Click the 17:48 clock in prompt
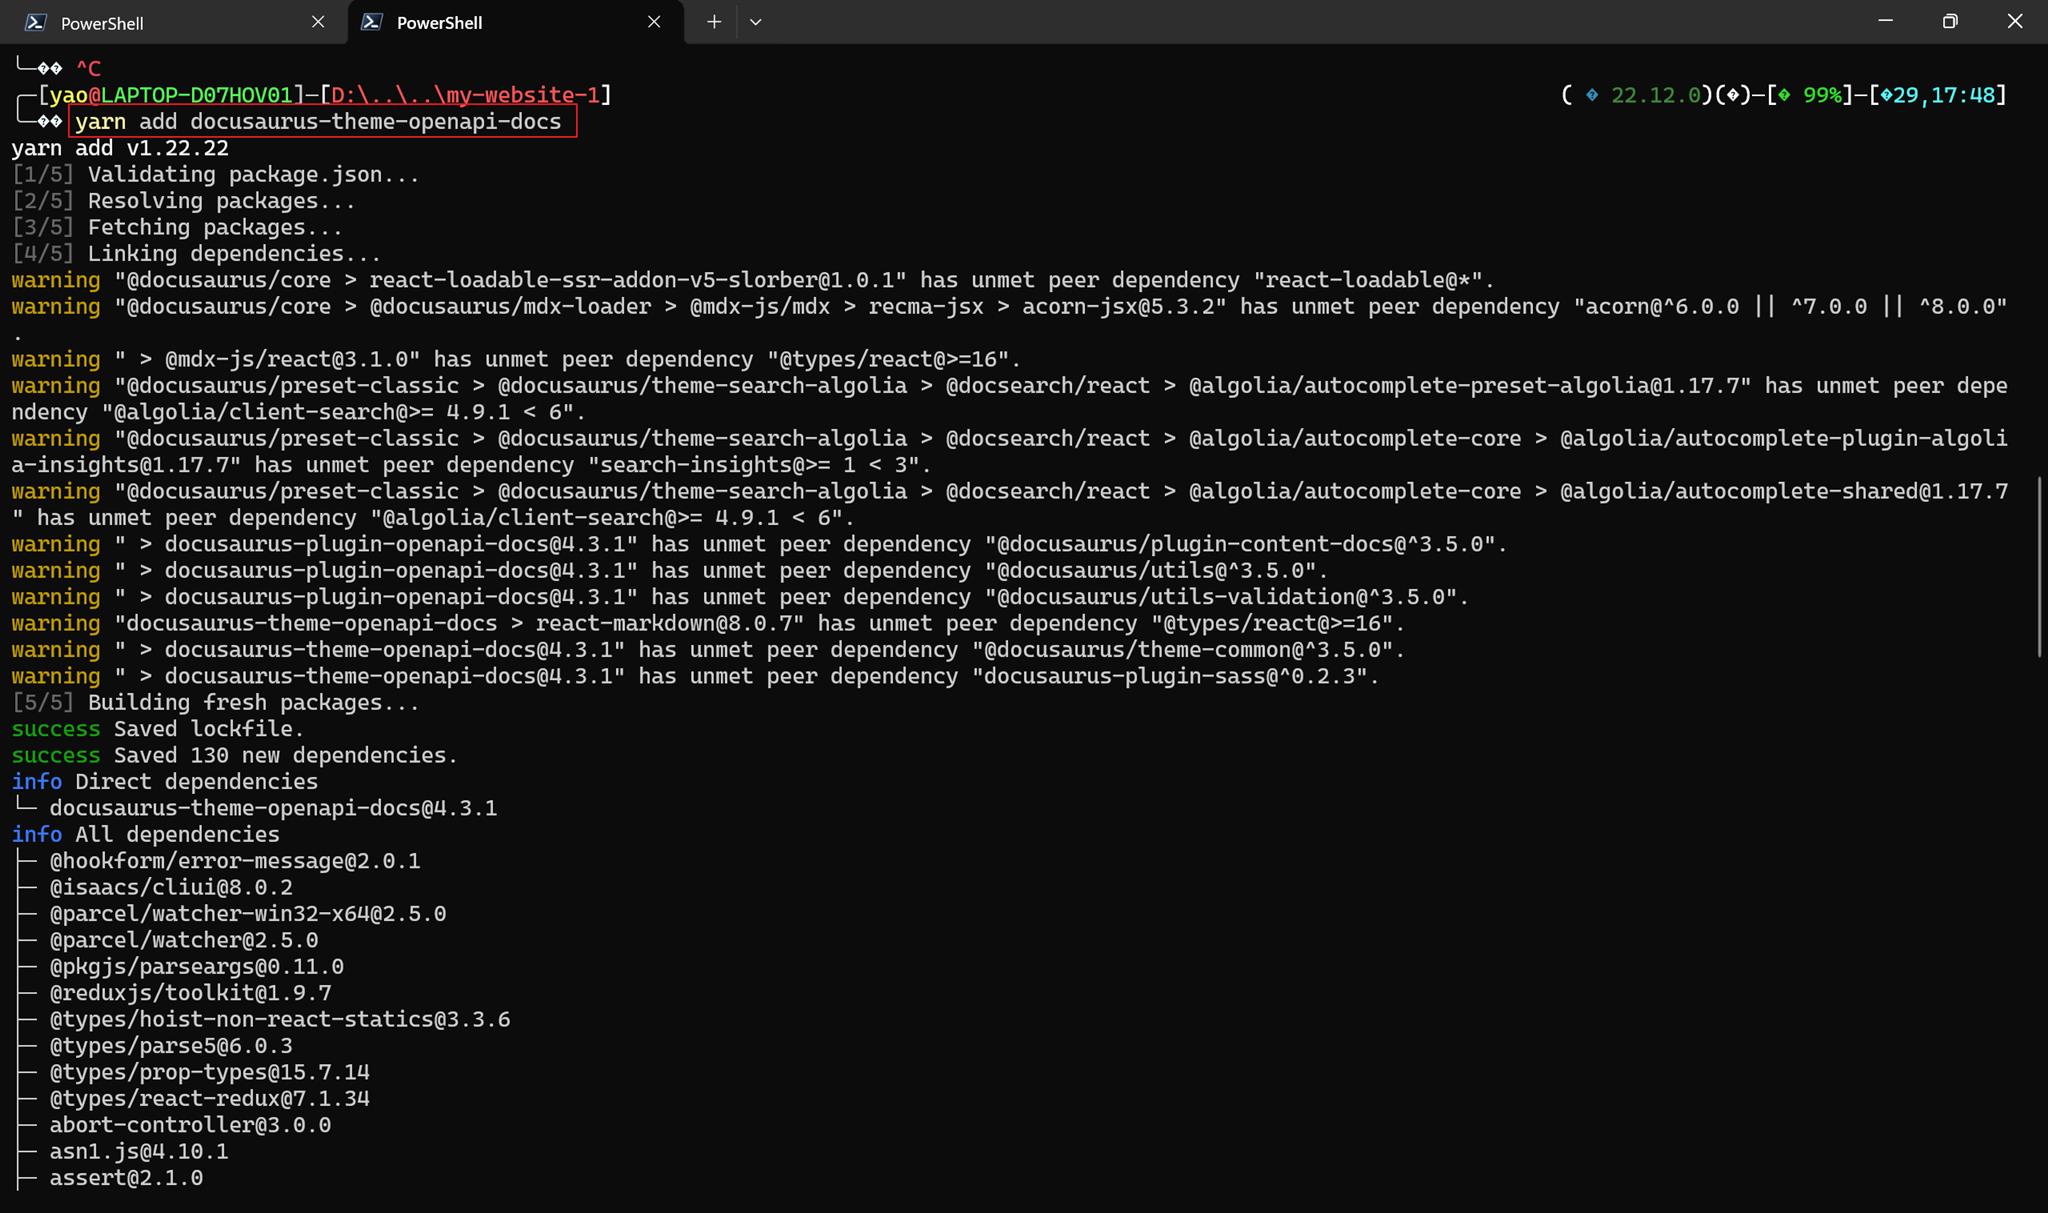 1963,95
